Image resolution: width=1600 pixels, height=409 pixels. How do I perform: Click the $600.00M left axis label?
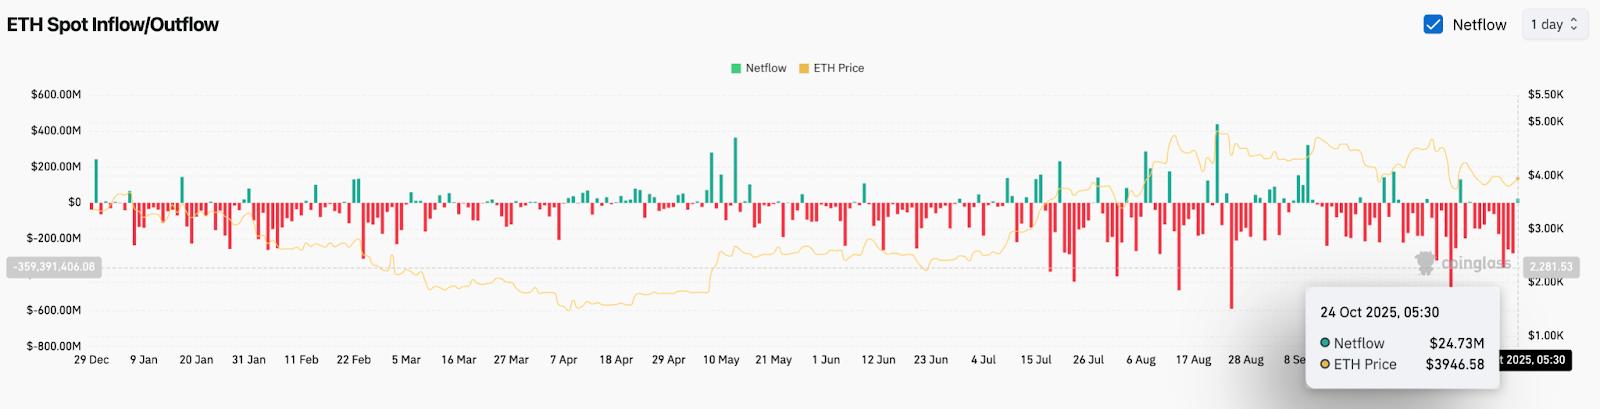[56, 95]
